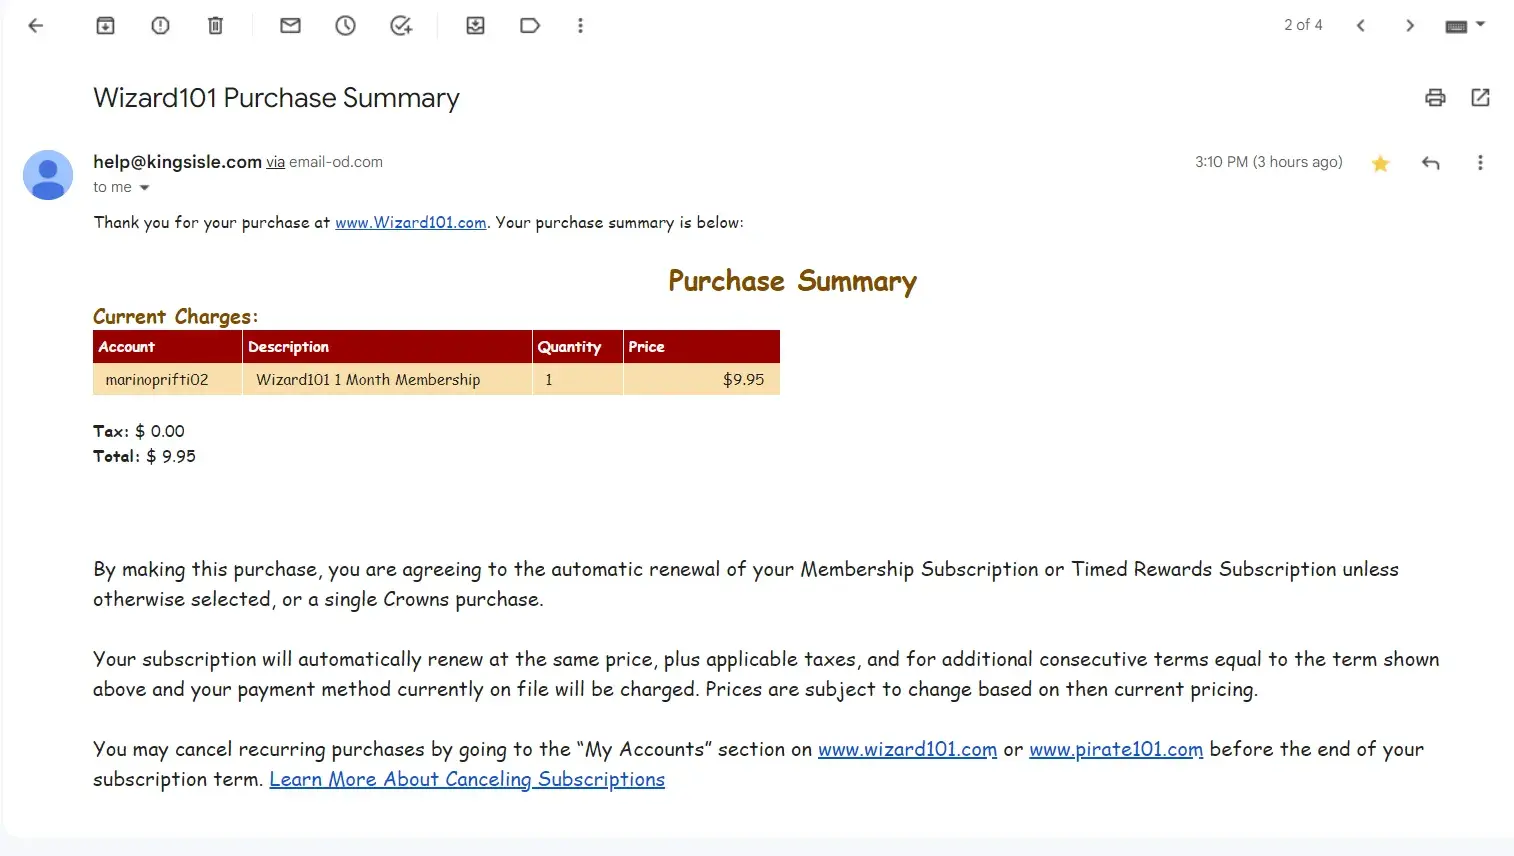Go back to the inbox

[36, 26]
